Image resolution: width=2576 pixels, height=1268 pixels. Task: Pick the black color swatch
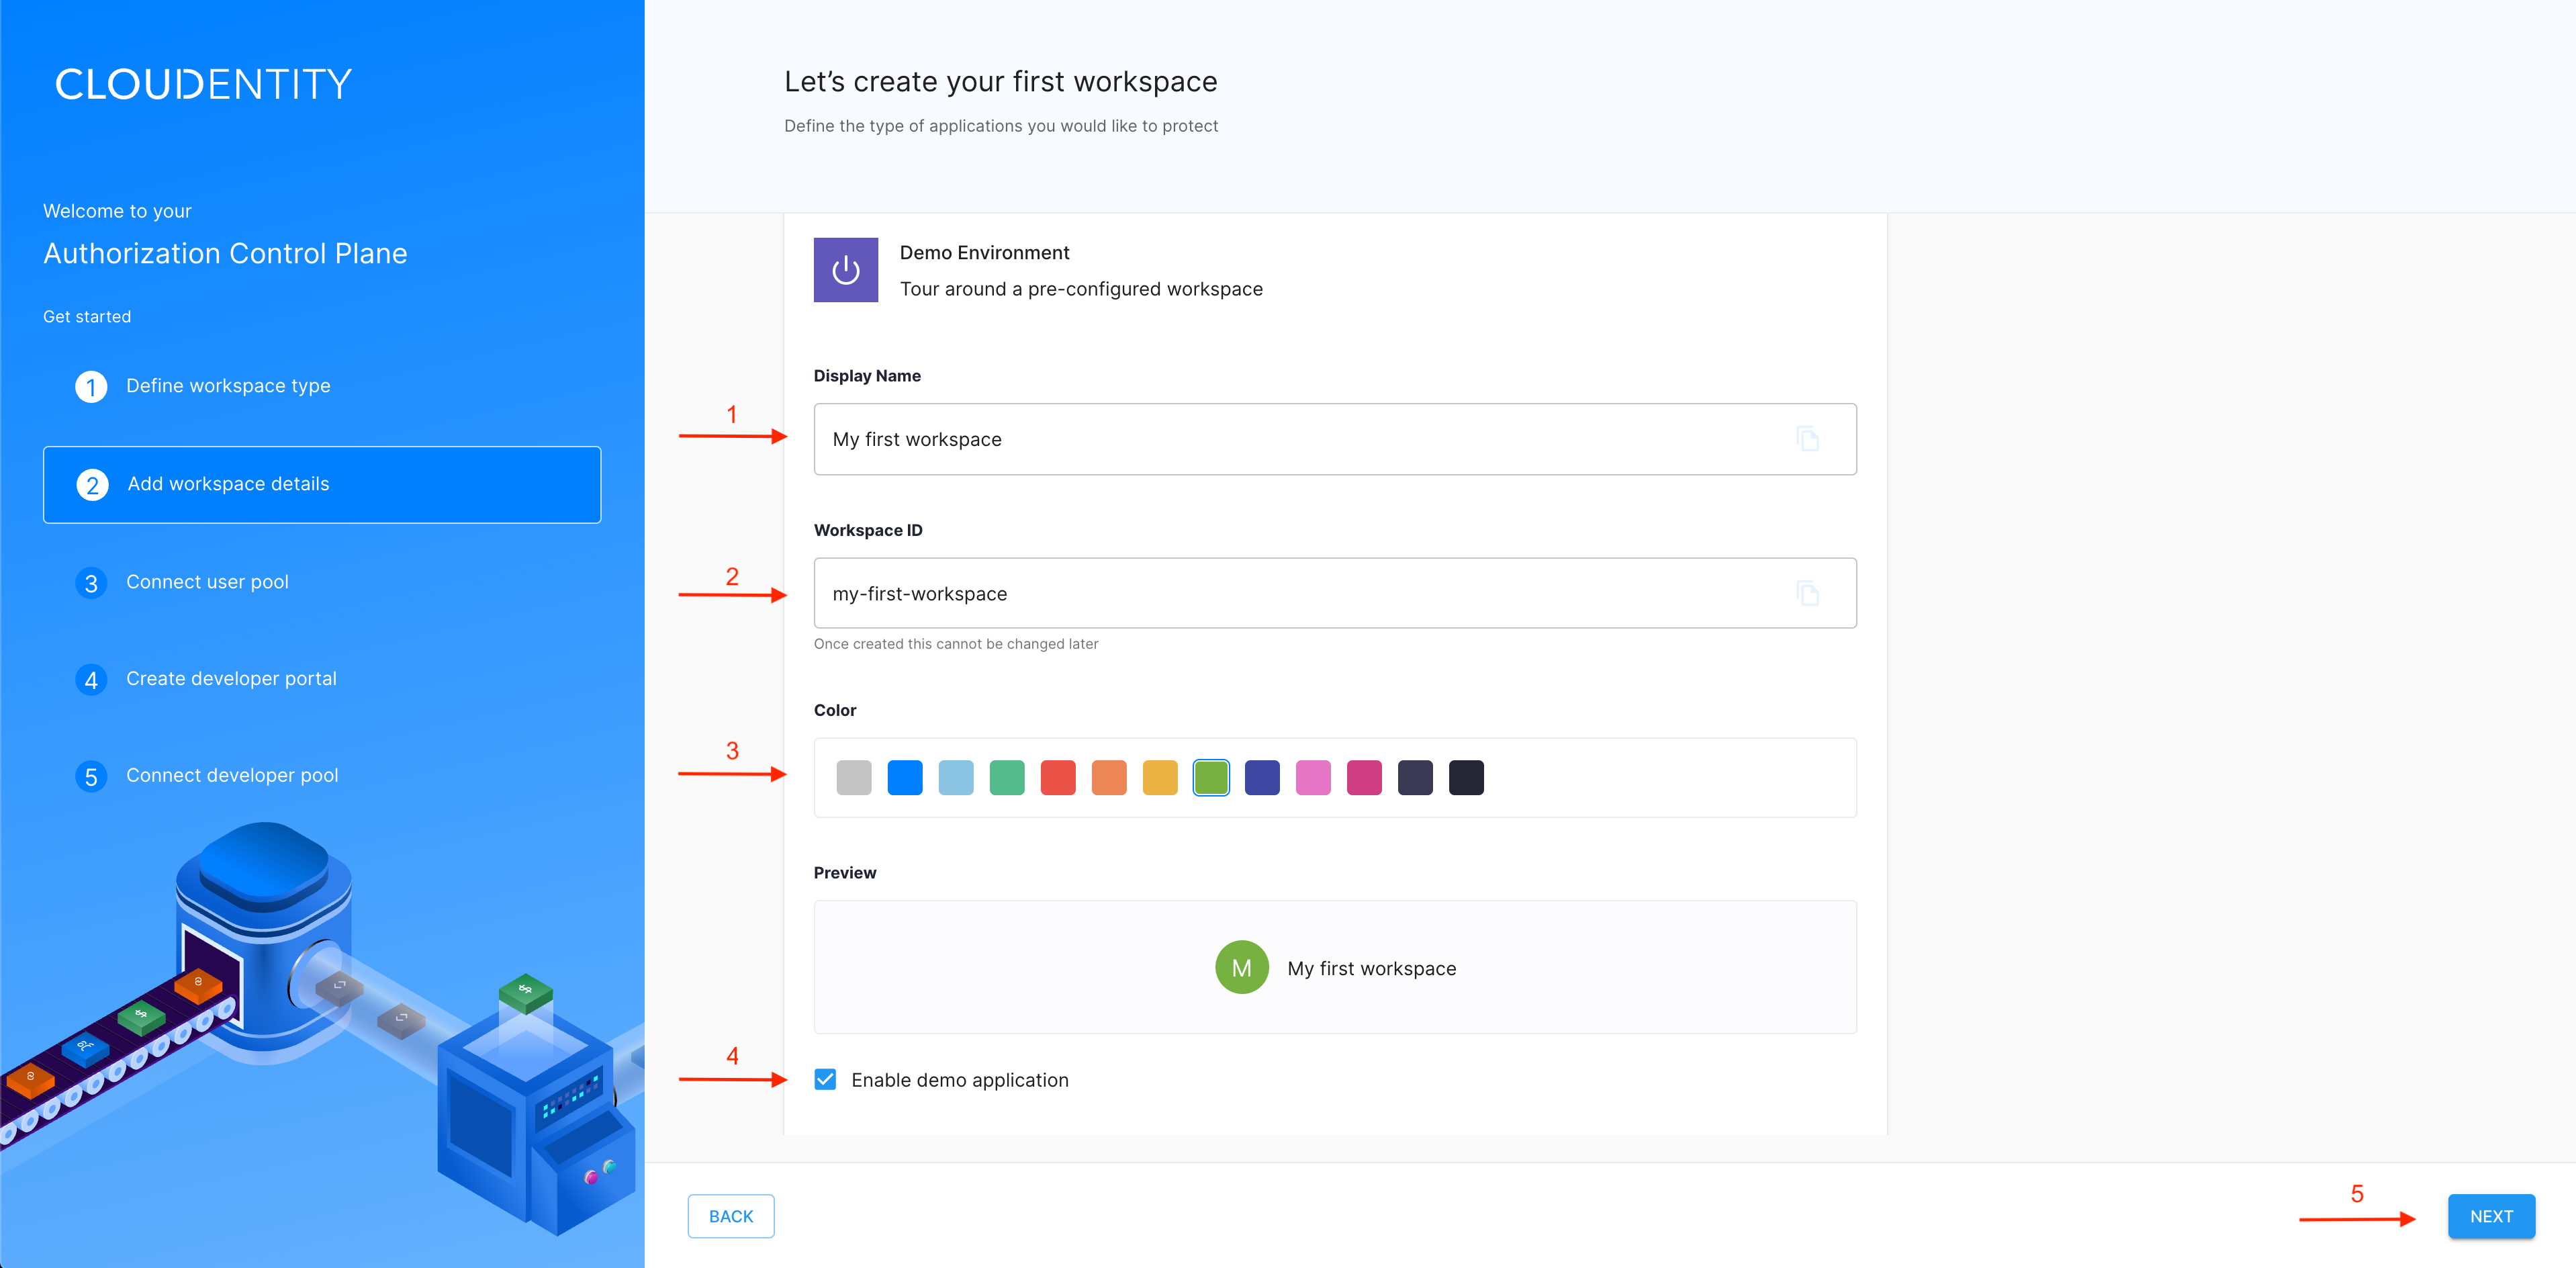[x=1466, y=777]
